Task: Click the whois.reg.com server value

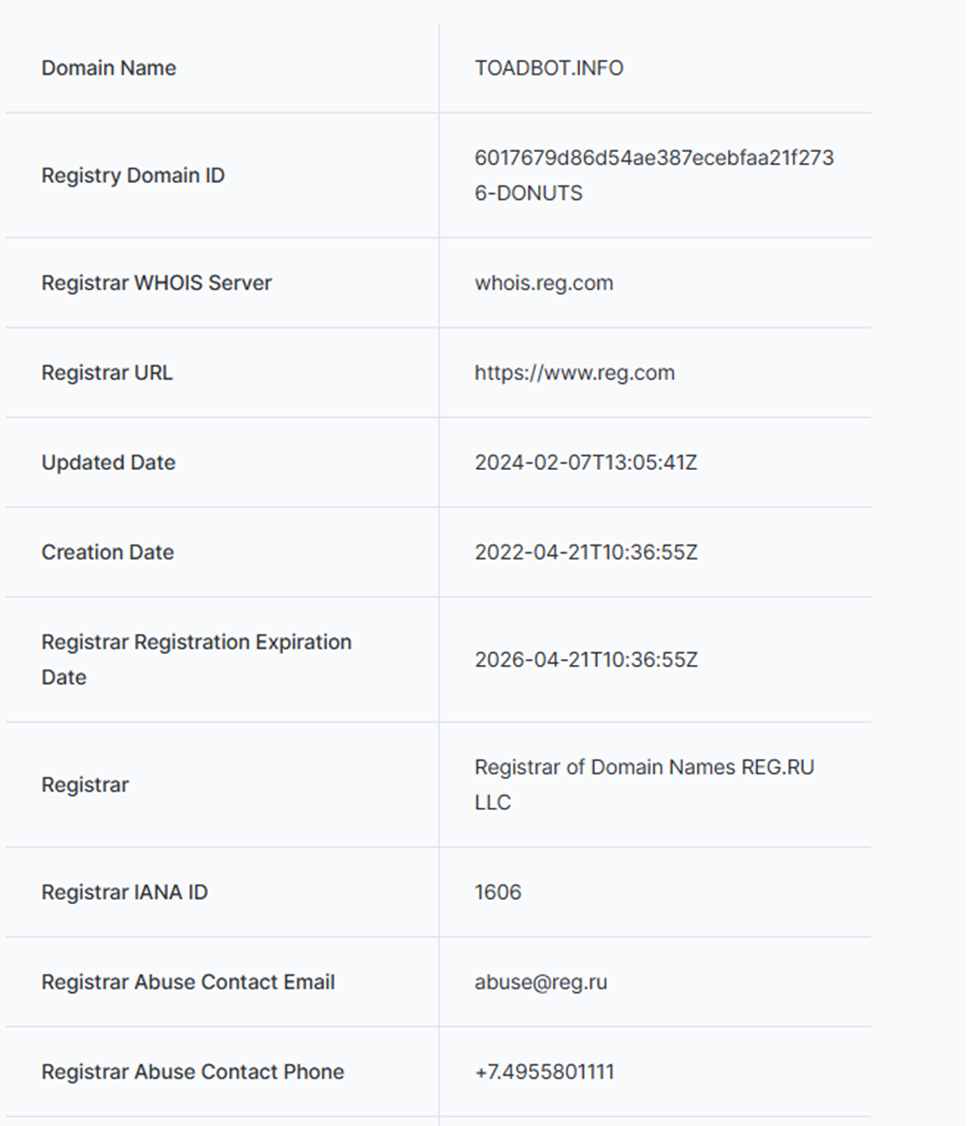Action: pos(543,283)
